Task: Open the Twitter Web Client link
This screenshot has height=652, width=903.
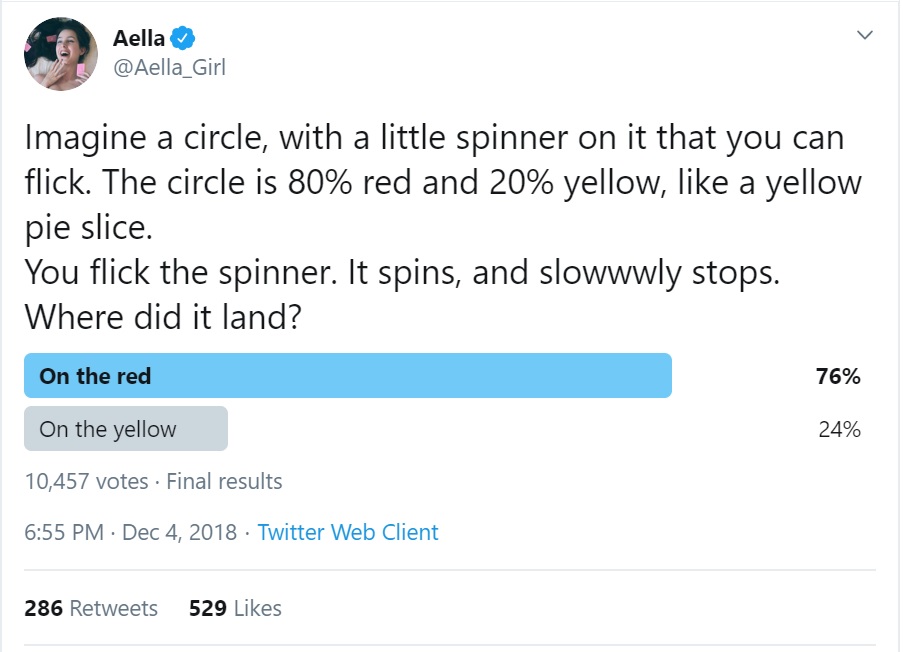Action: [x=348, y=532]
